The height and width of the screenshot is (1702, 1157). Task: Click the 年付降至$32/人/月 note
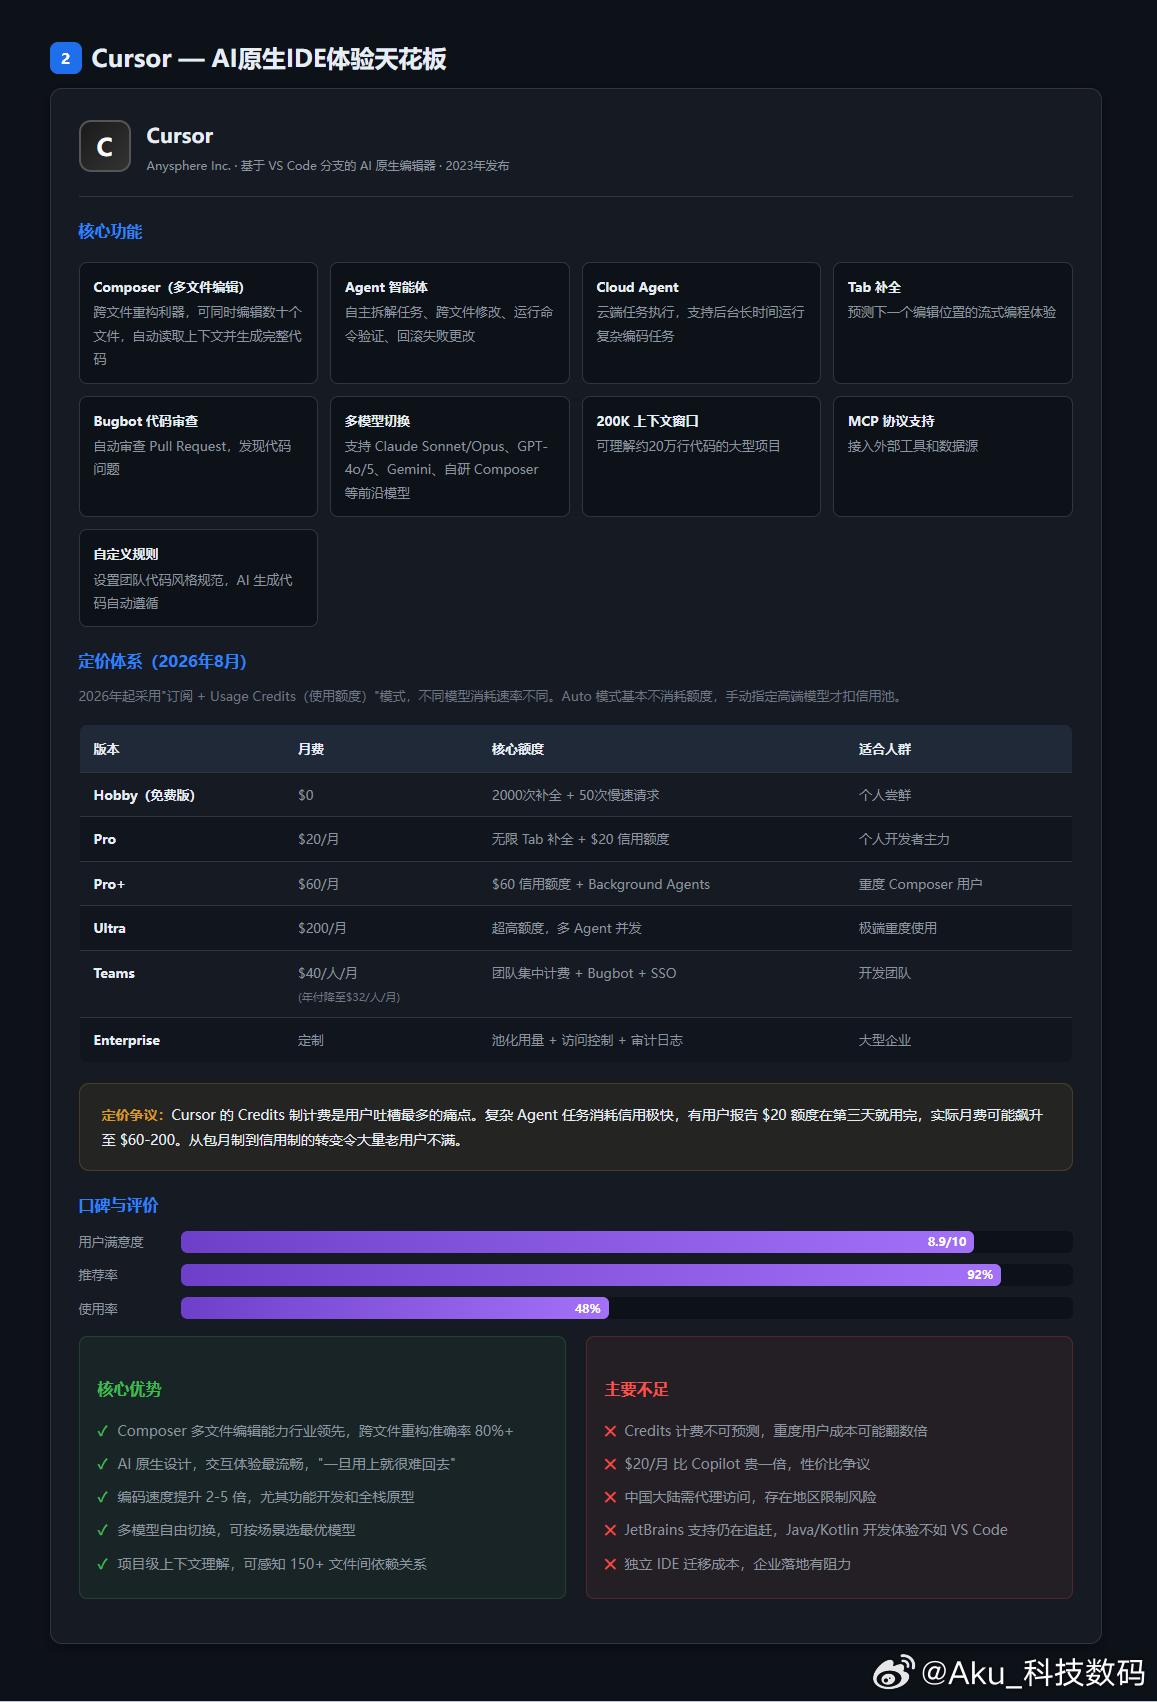[x=349, y=997]
